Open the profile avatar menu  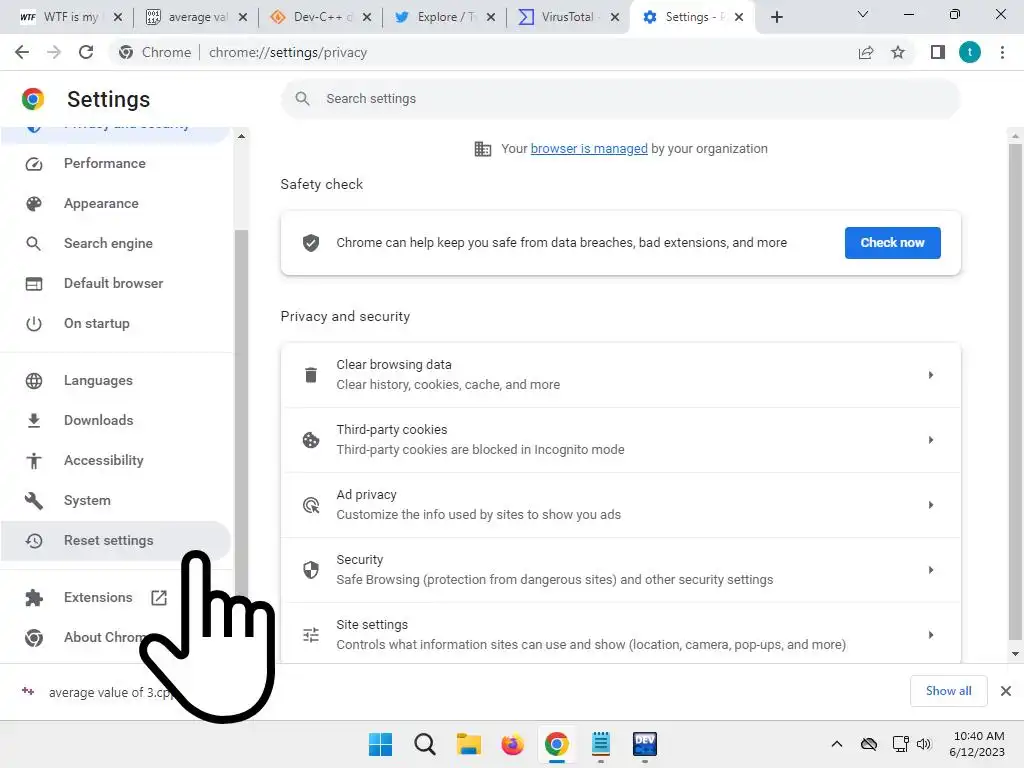(x=970, y=52)
